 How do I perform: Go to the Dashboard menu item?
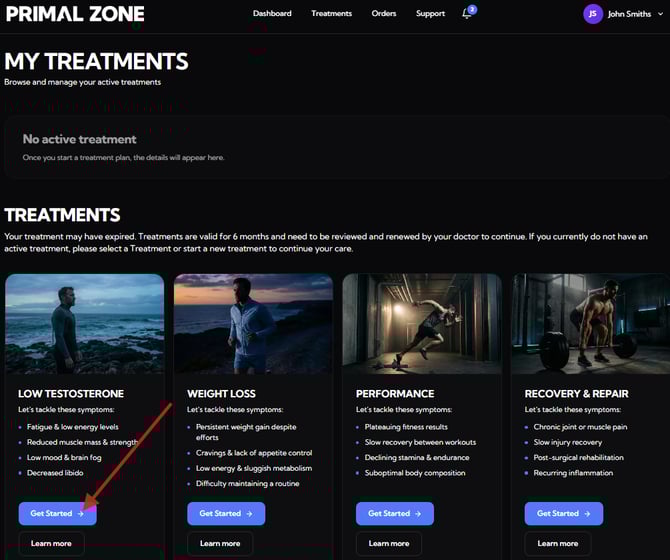[272, 14]
